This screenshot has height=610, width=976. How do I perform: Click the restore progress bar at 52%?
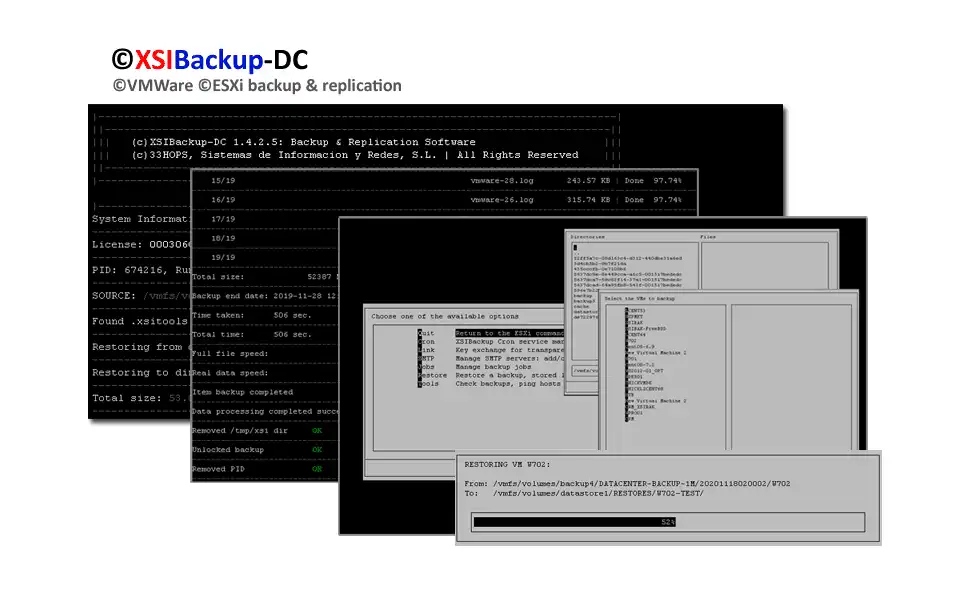(x=668, y=522)
